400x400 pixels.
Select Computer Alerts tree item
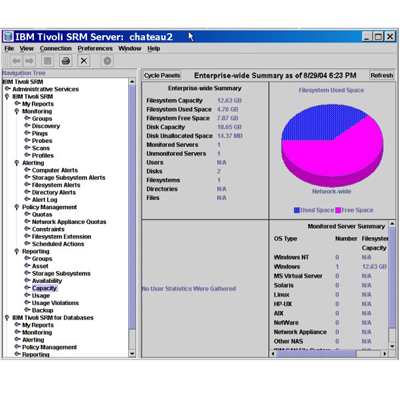55,170
